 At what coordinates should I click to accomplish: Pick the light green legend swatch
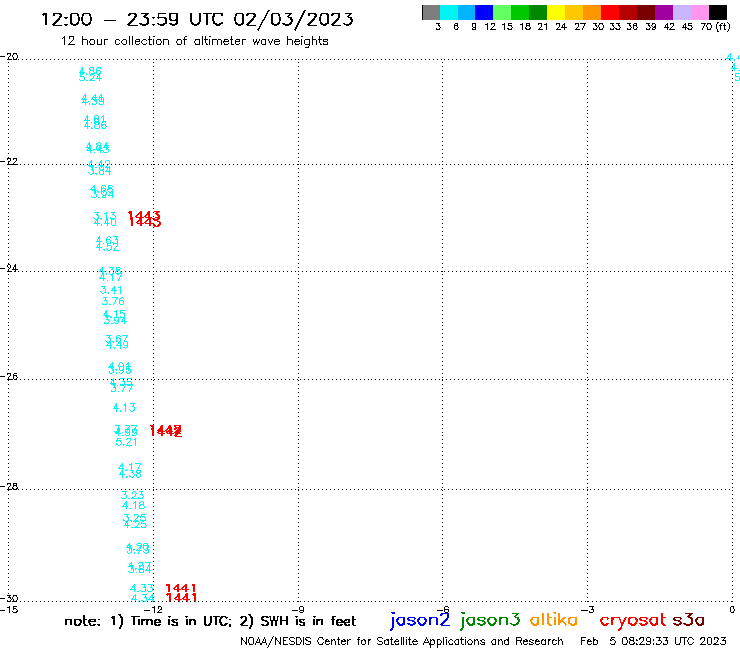(x=502, y=12)
